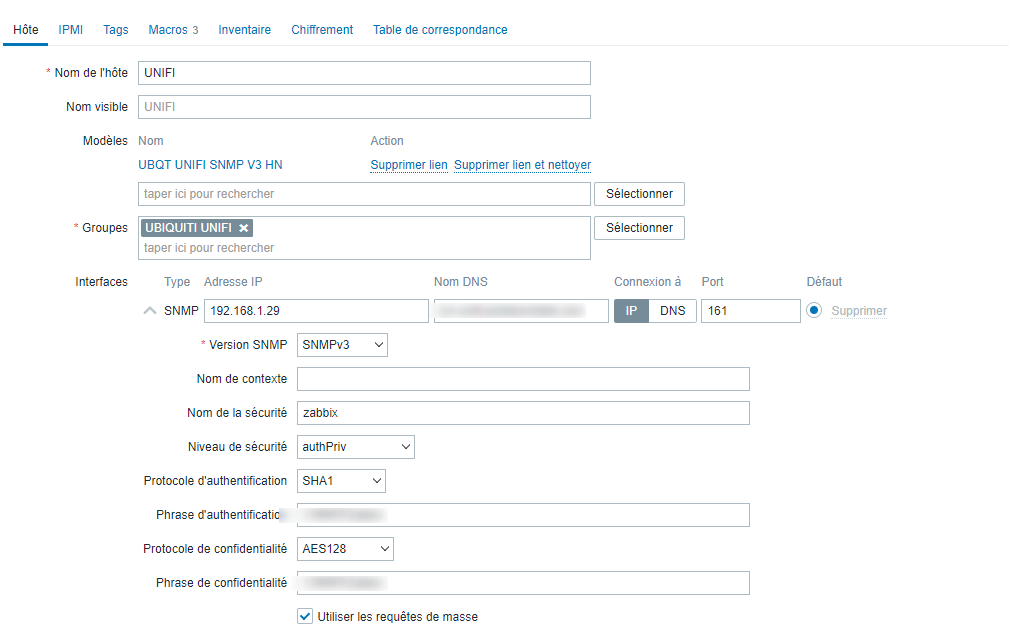Focus the Nom de contexte field
The width and height of the screenshot is (1009, 640).
click(x=523, y=379)
